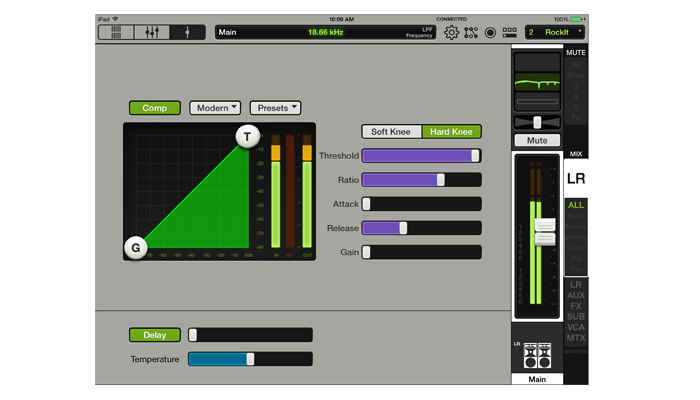Select Soft Knee mode

[x=391, y=132]
